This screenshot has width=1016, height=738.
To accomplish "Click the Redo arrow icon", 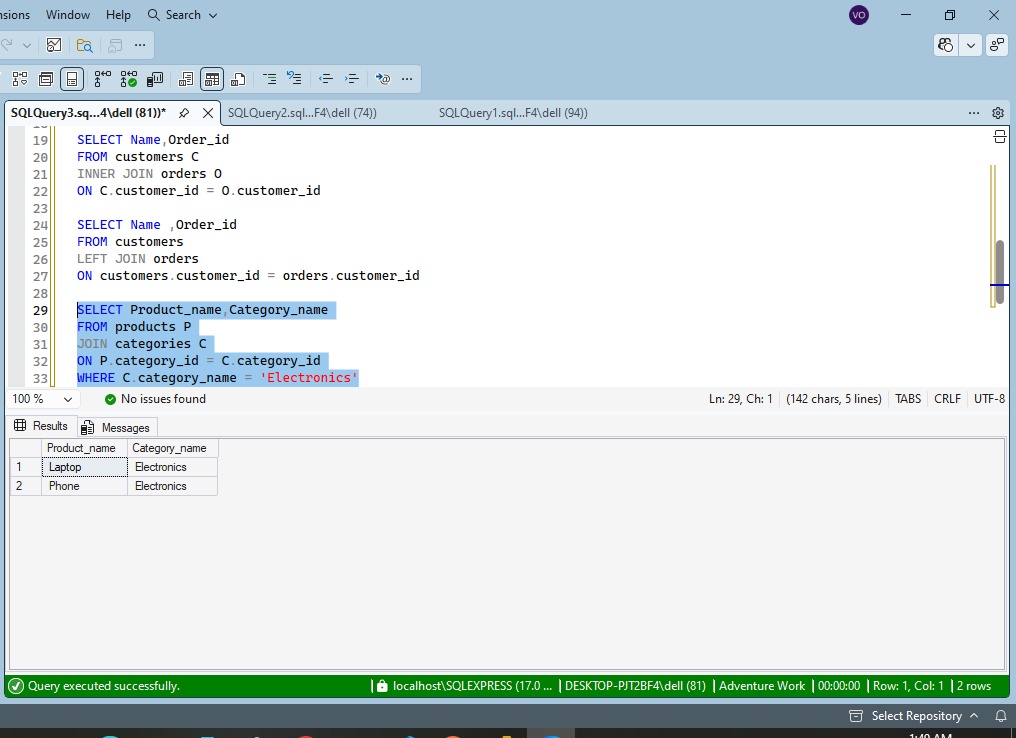I will 7,45.
